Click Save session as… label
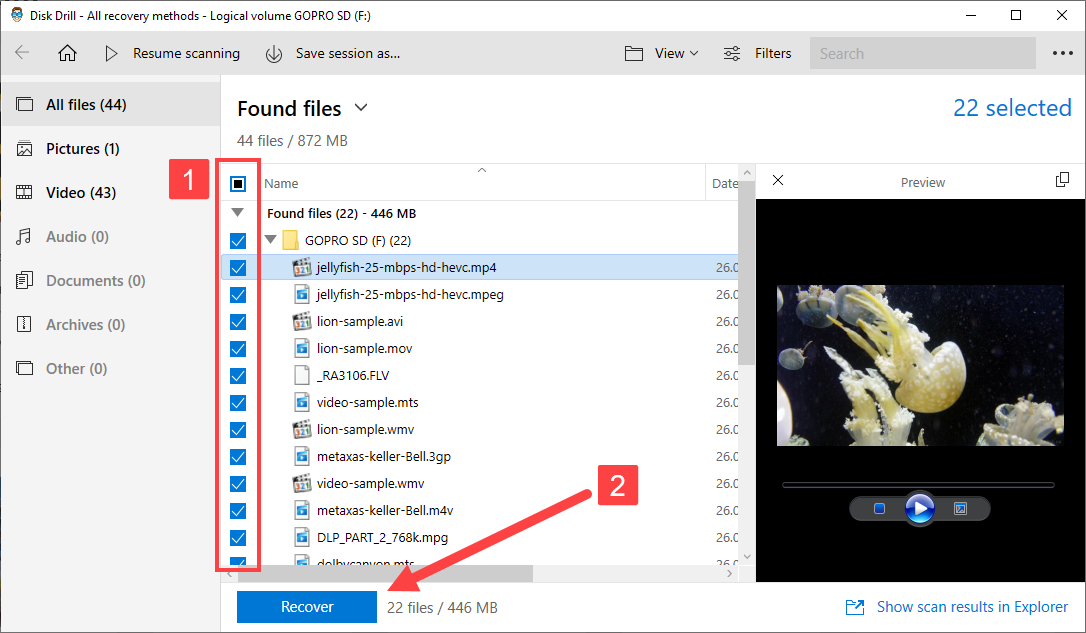Viewport: 1086px width, 633px height. [x=348, y=53]
